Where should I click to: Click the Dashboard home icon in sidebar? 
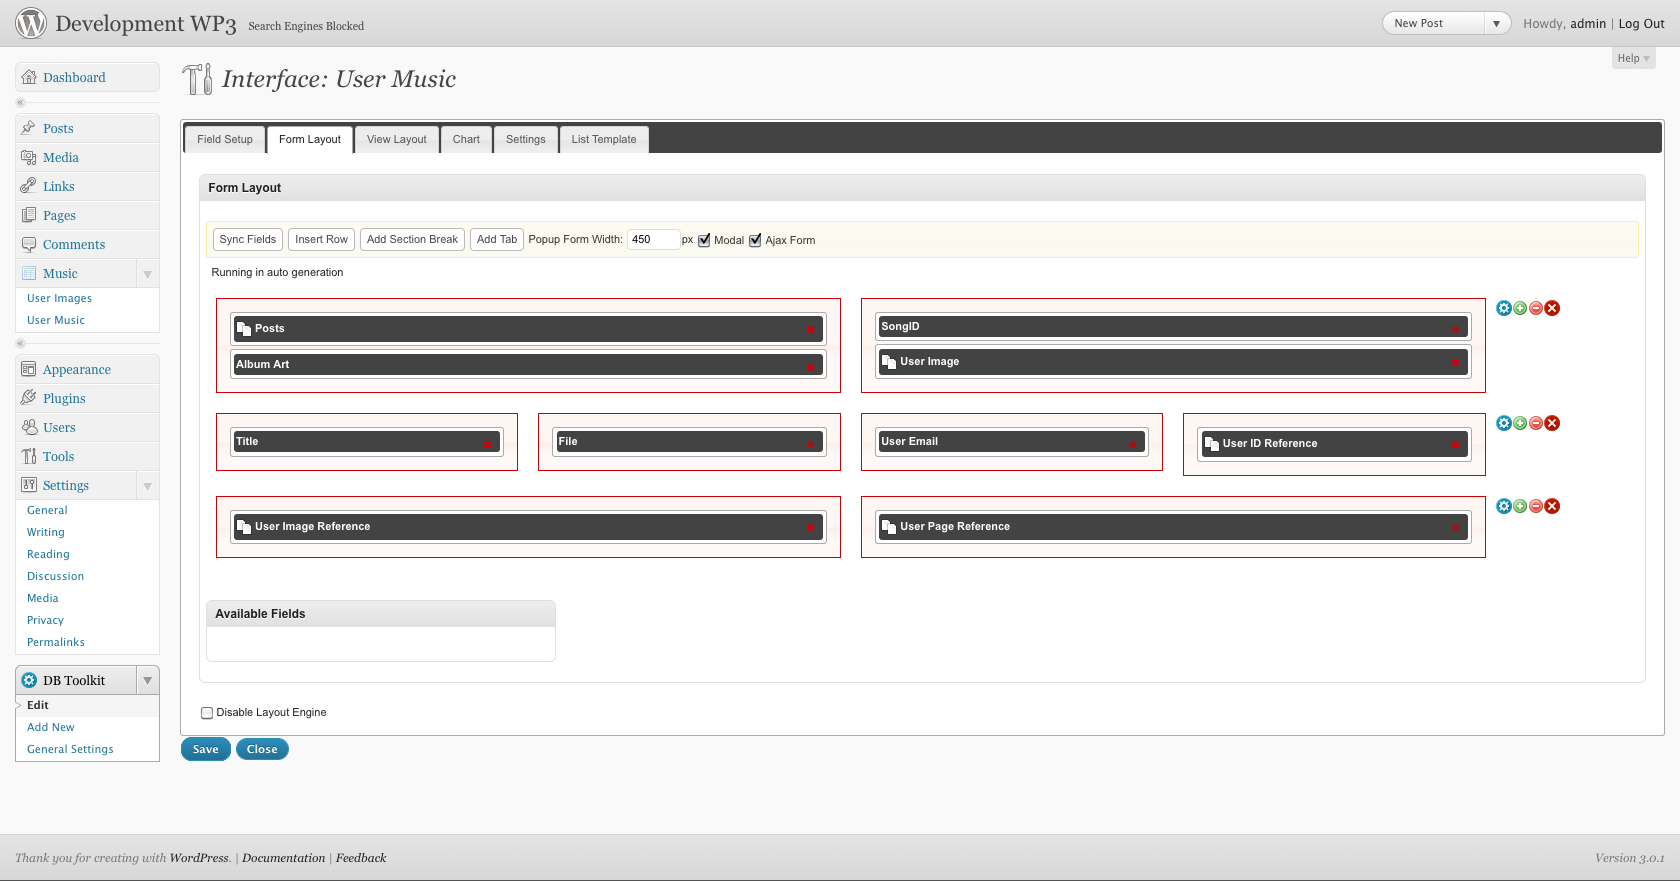click(x=29, y=77)
